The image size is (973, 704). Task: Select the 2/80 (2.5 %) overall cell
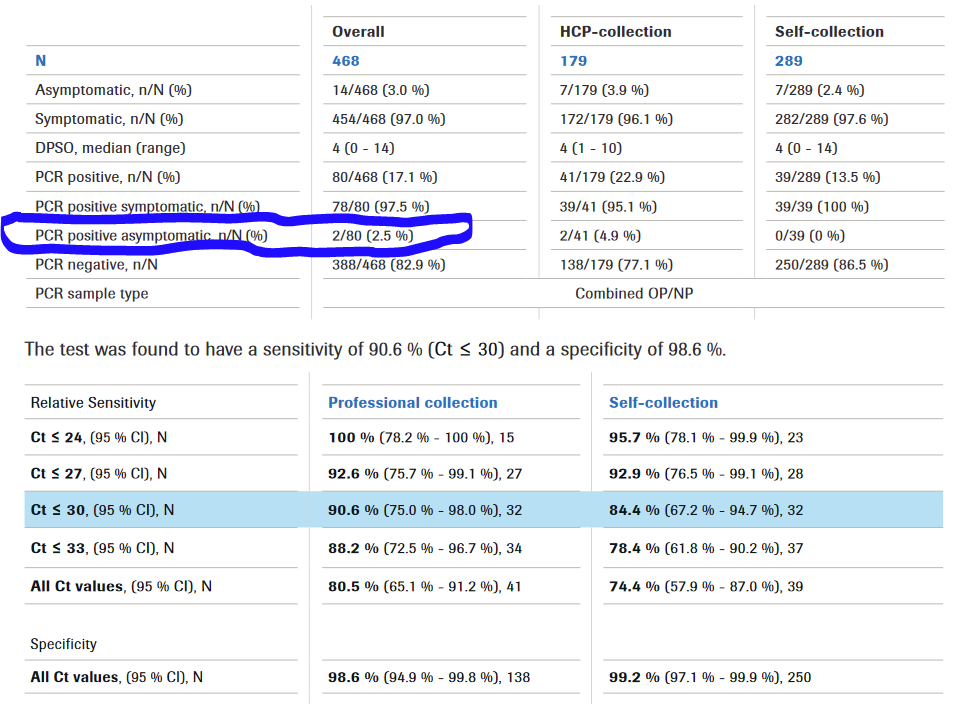pyautogui.click(x=373, y=236)
